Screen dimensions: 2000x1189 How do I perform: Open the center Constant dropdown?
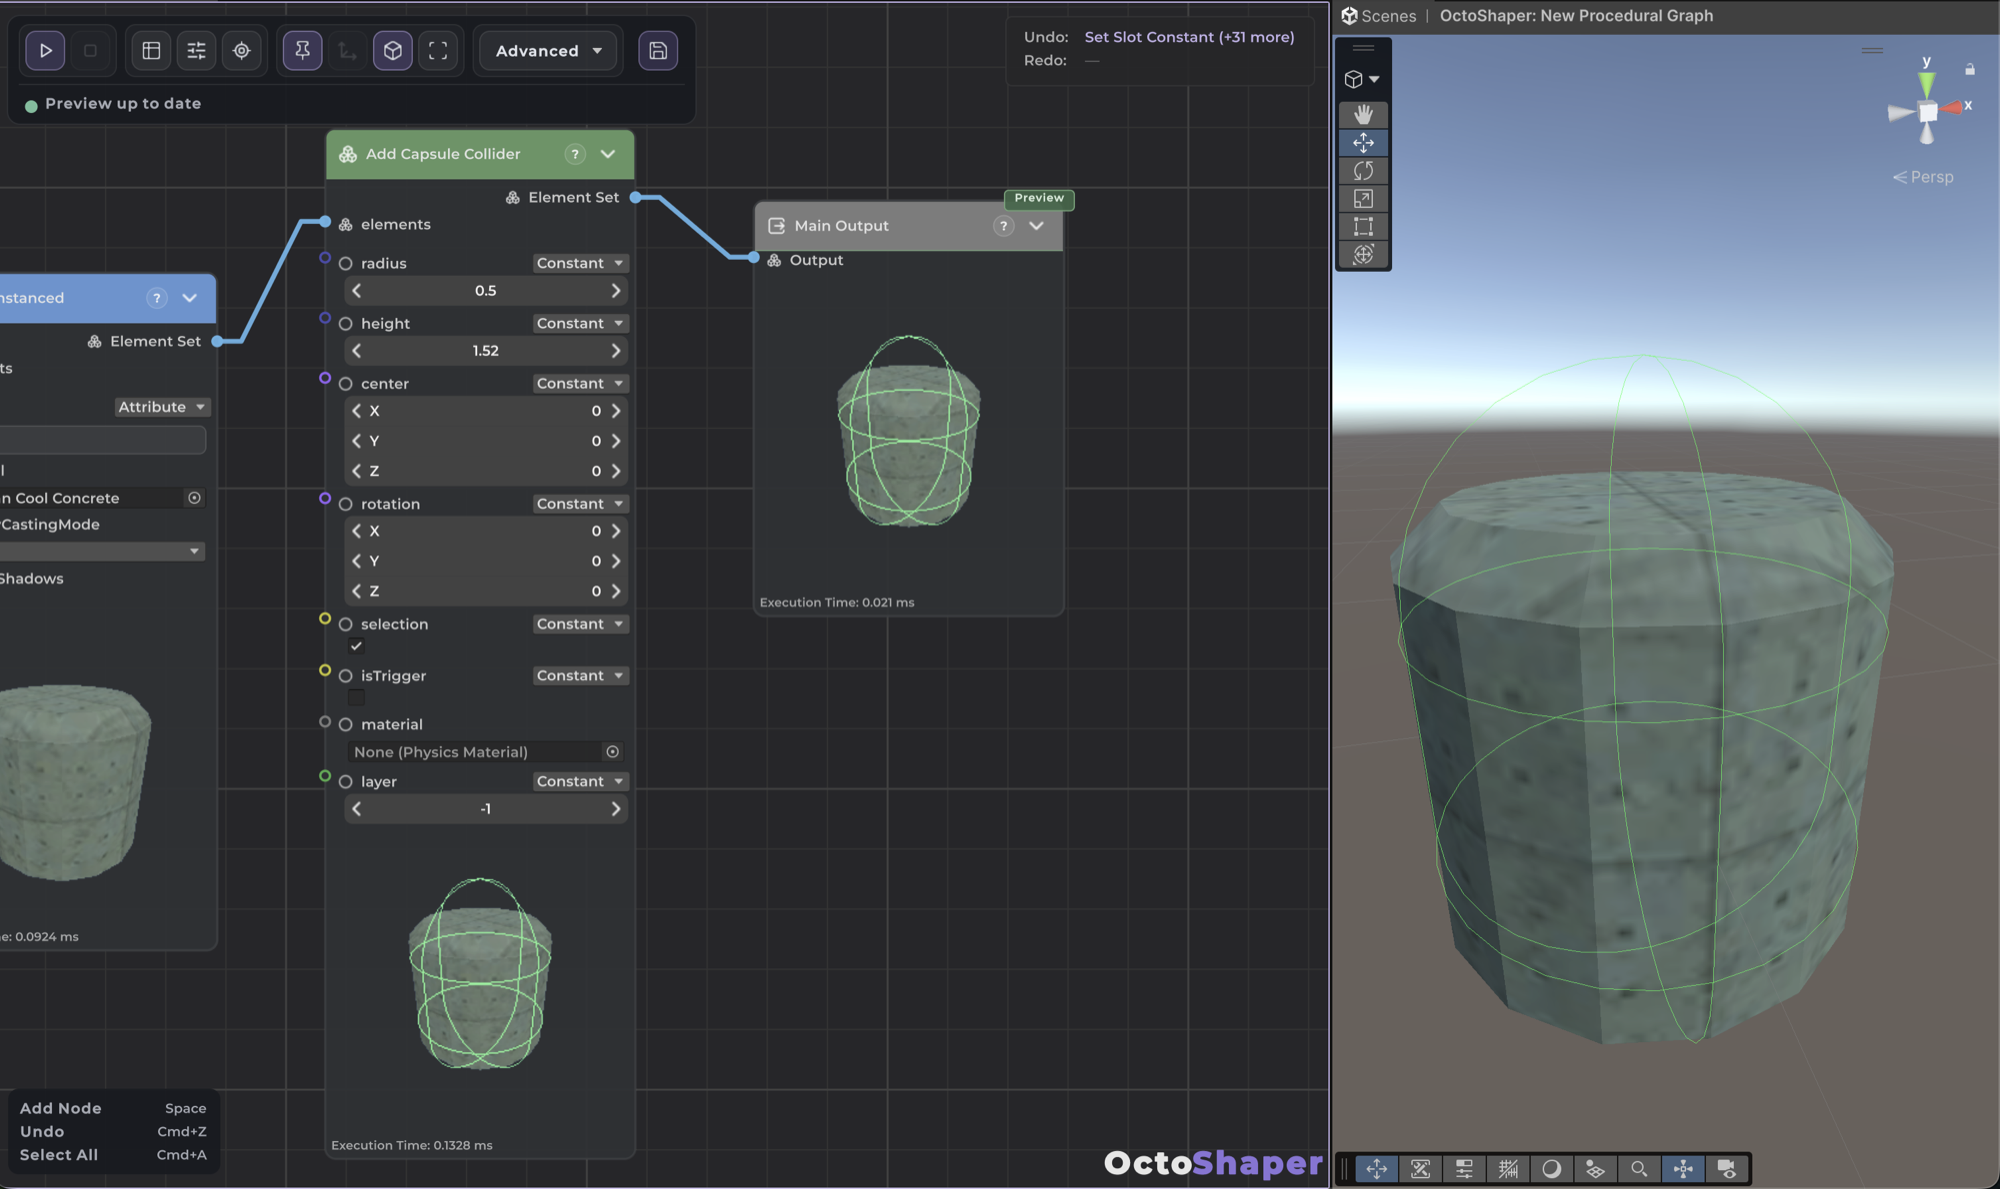click(580, 383)
